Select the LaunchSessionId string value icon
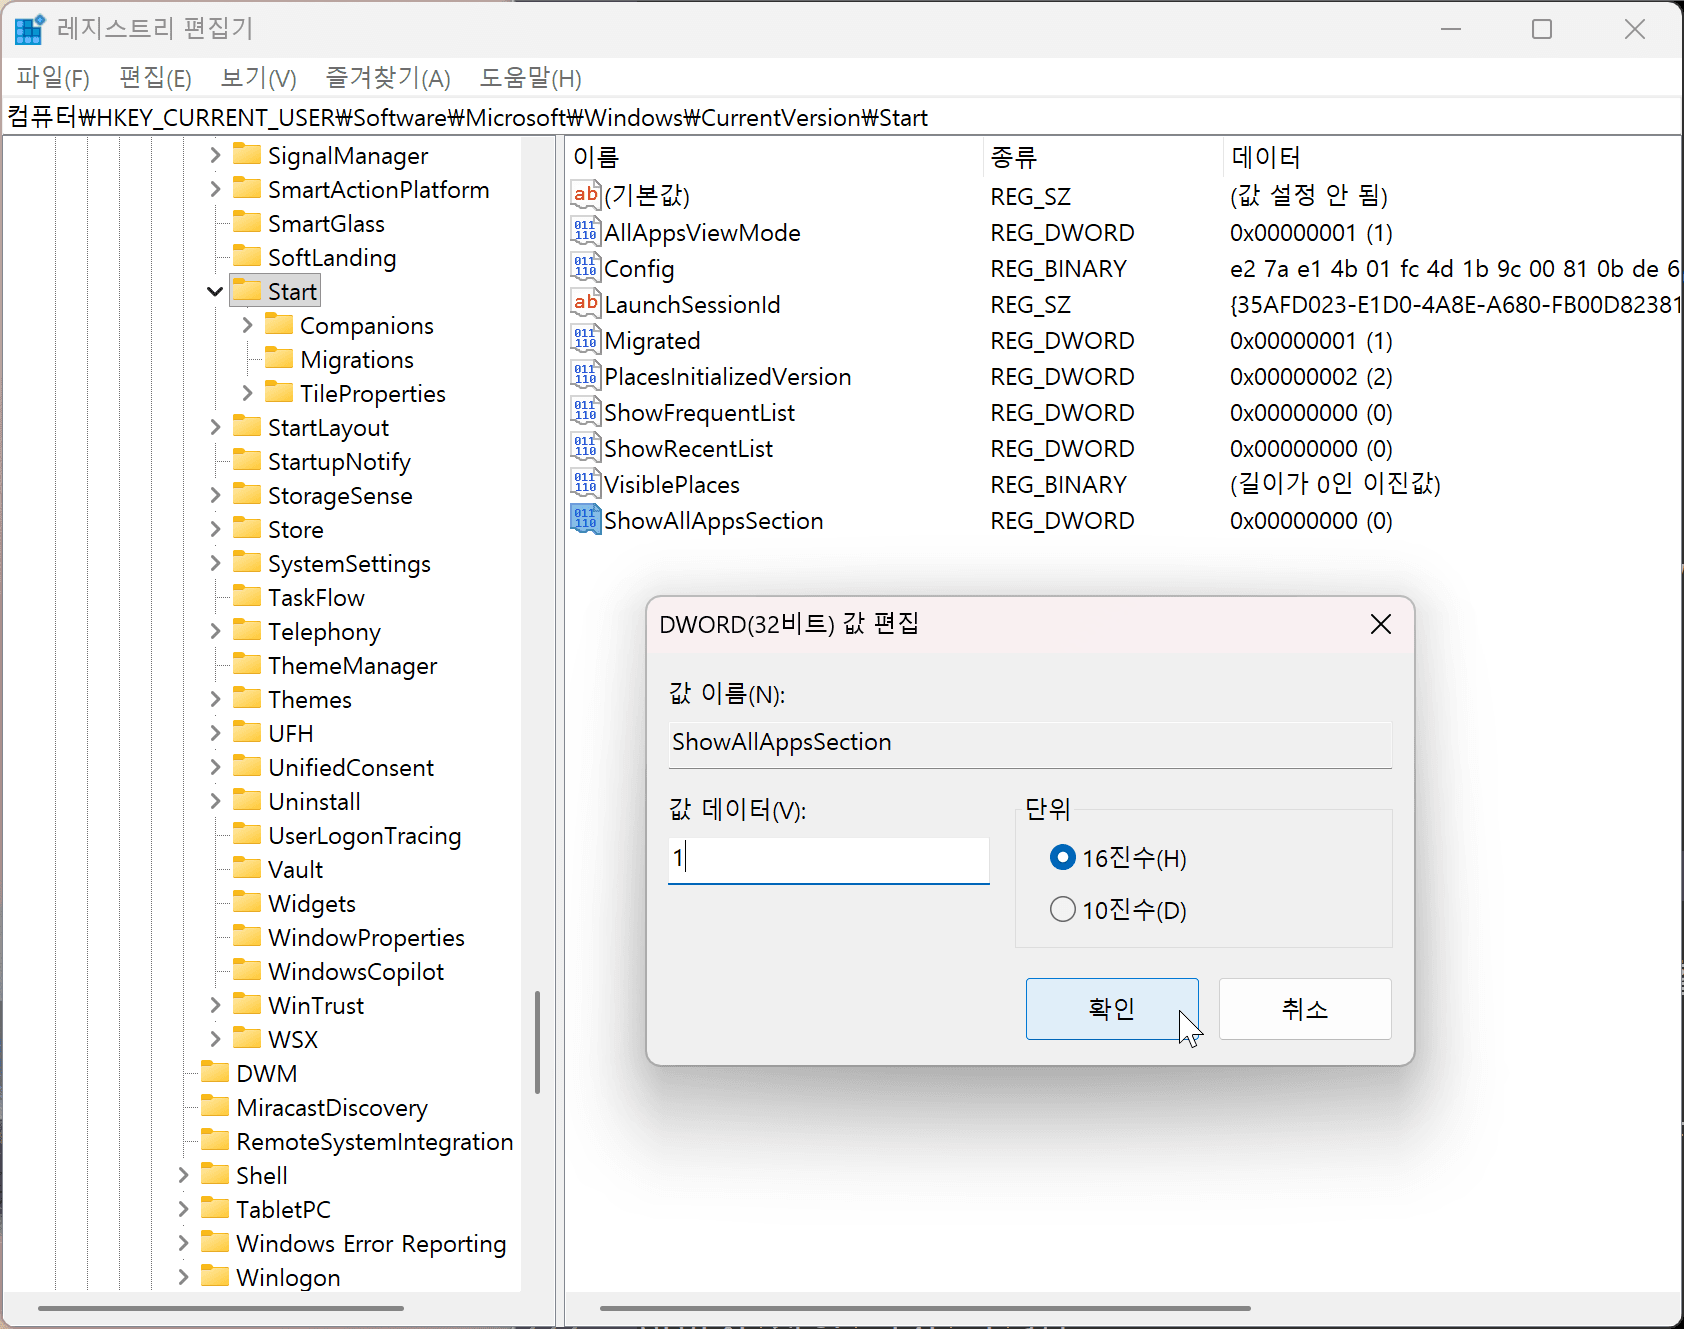The image size is (1684, 1329). (586, 303)
